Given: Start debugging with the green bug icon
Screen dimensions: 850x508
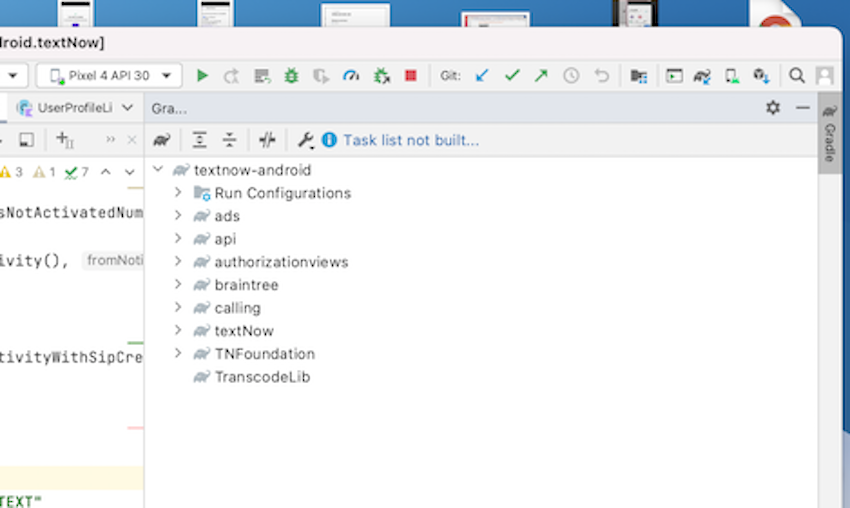Looking at the screenshot, I should click(292, 76).
